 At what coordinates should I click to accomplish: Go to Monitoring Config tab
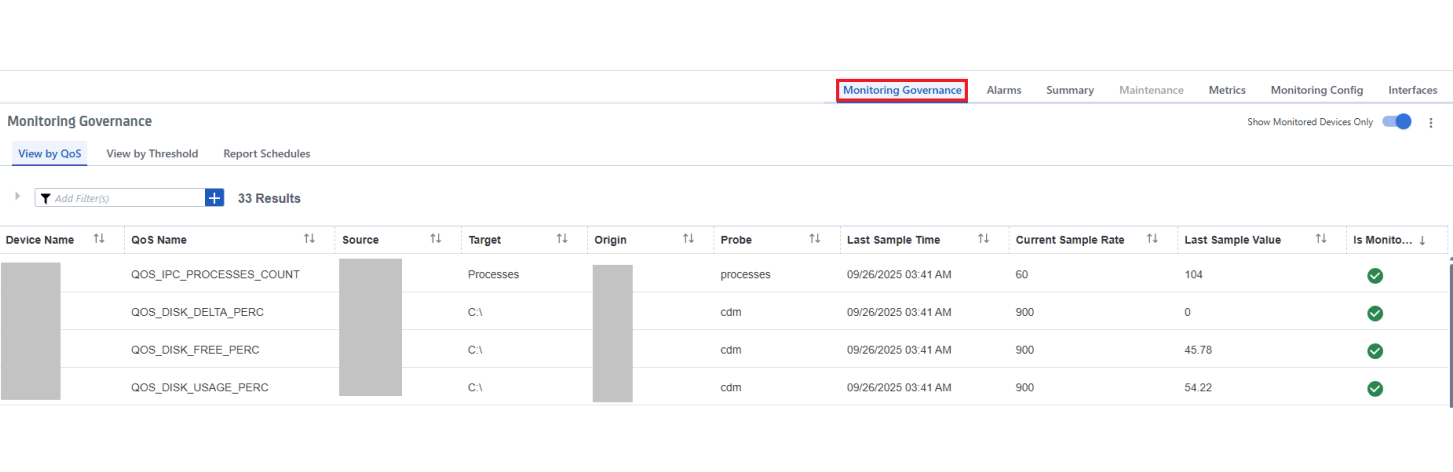pos(1316,90)
